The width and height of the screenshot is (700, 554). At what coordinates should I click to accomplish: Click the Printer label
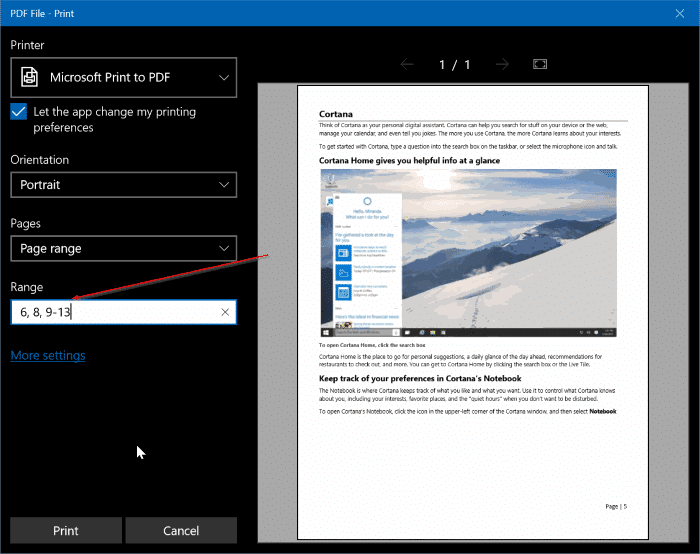coord(27,45)
